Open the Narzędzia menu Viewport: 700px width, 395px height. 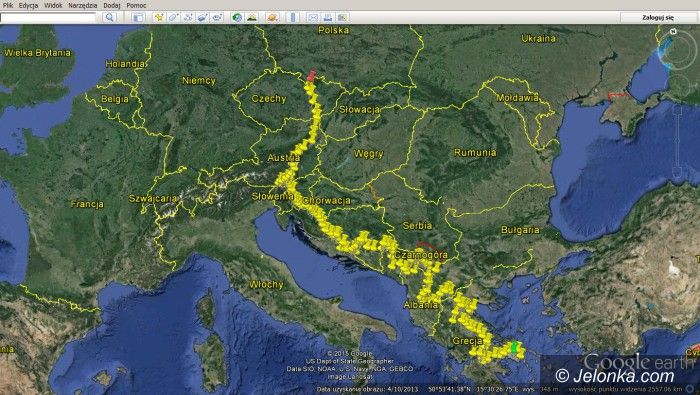click(83, 5)
